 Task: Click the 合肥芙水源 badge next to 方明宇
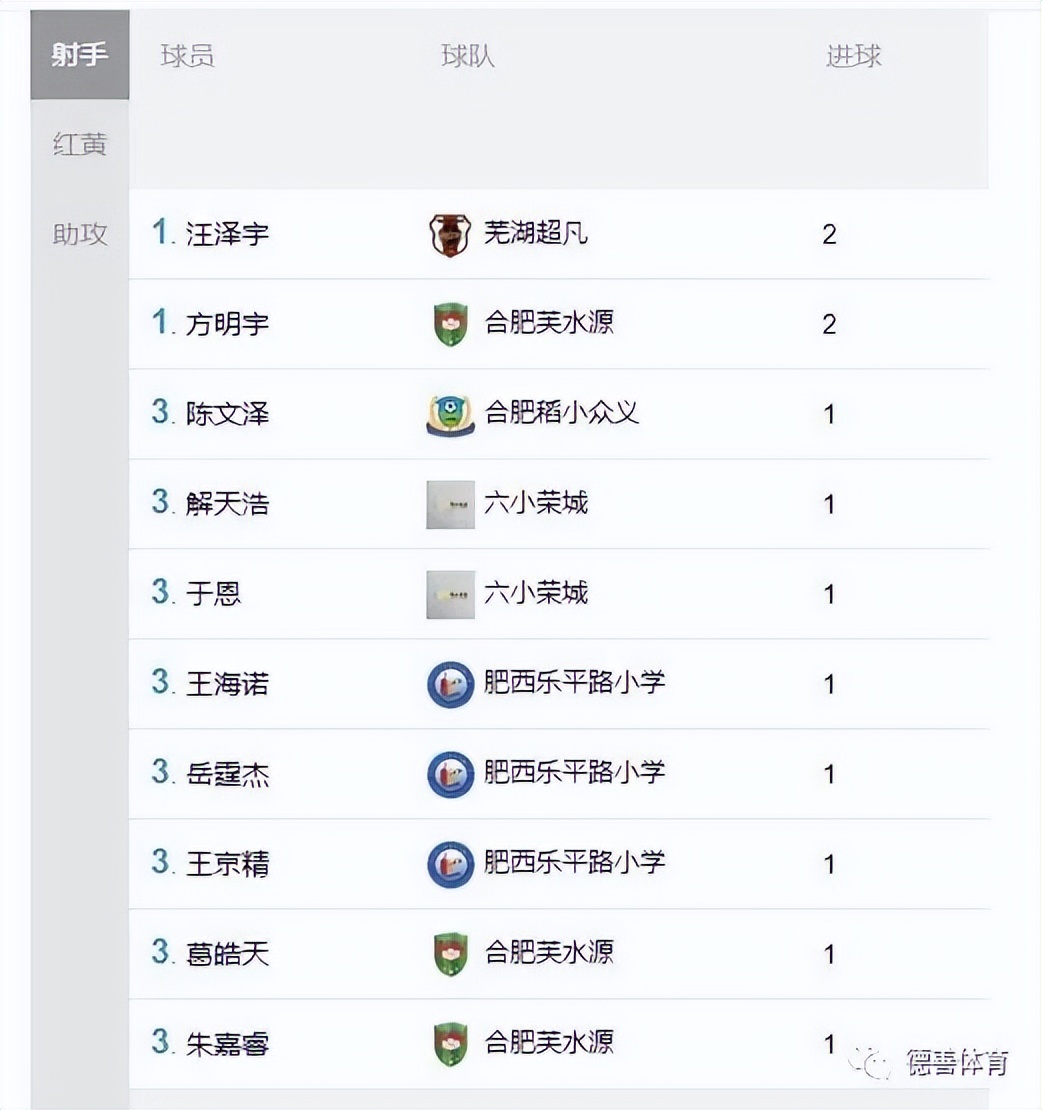[x=450, y=324]
